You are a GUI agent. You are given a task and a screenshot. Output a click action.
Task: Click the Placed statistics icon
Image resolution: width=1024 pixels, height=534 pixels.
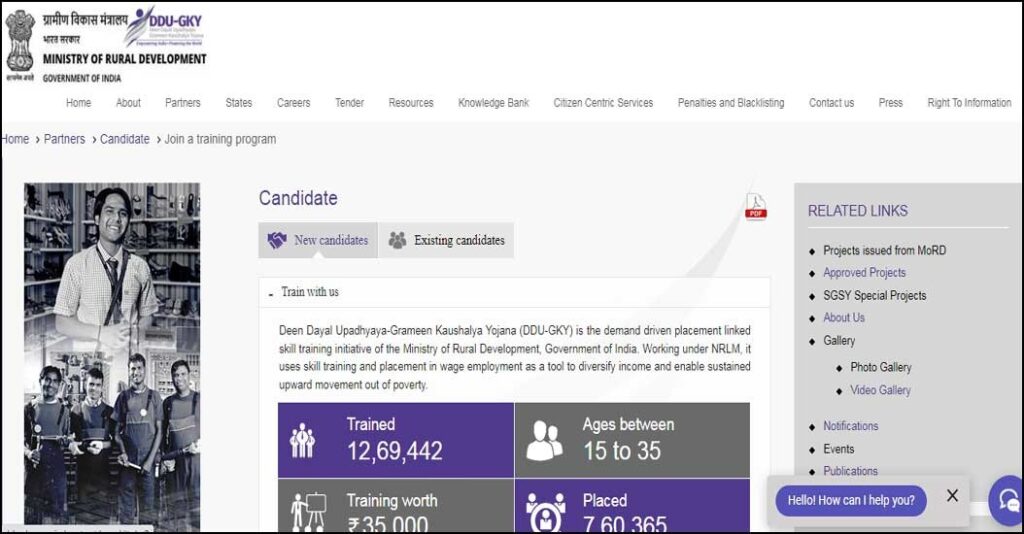545,511
